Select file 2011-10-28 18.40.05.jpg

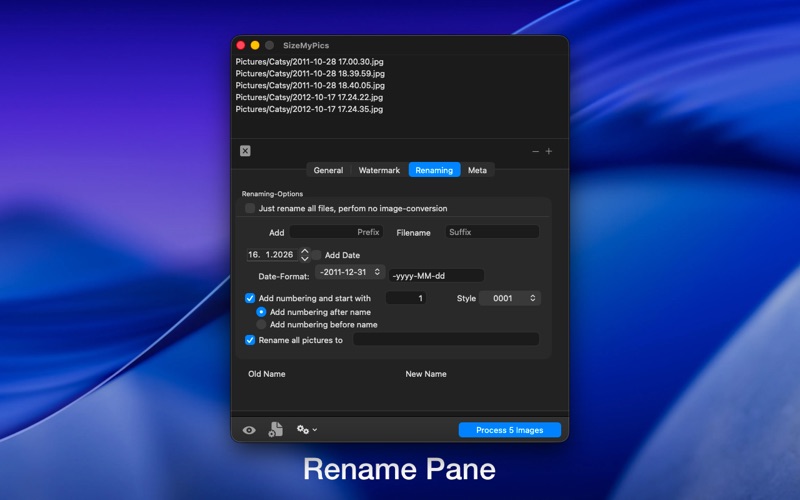[310, 85]
